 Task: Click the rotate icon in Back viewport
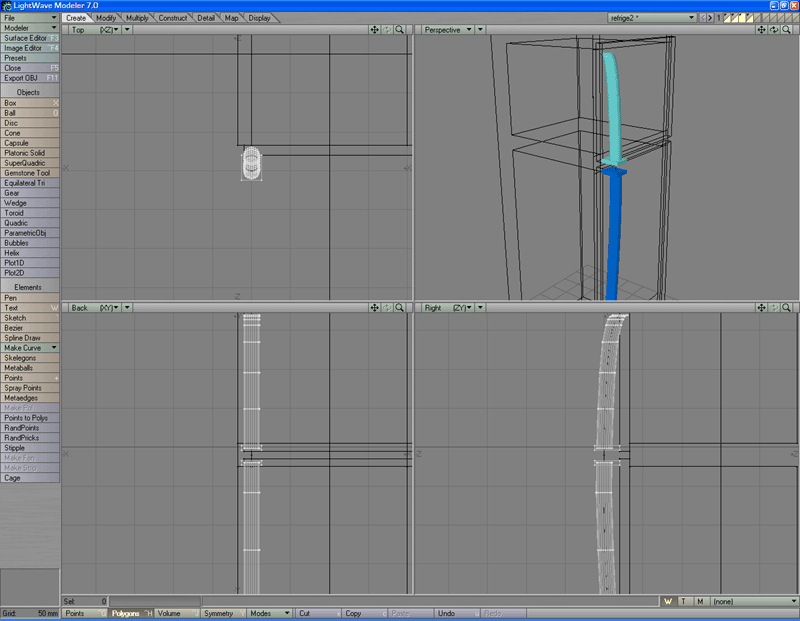coord(387,308)
